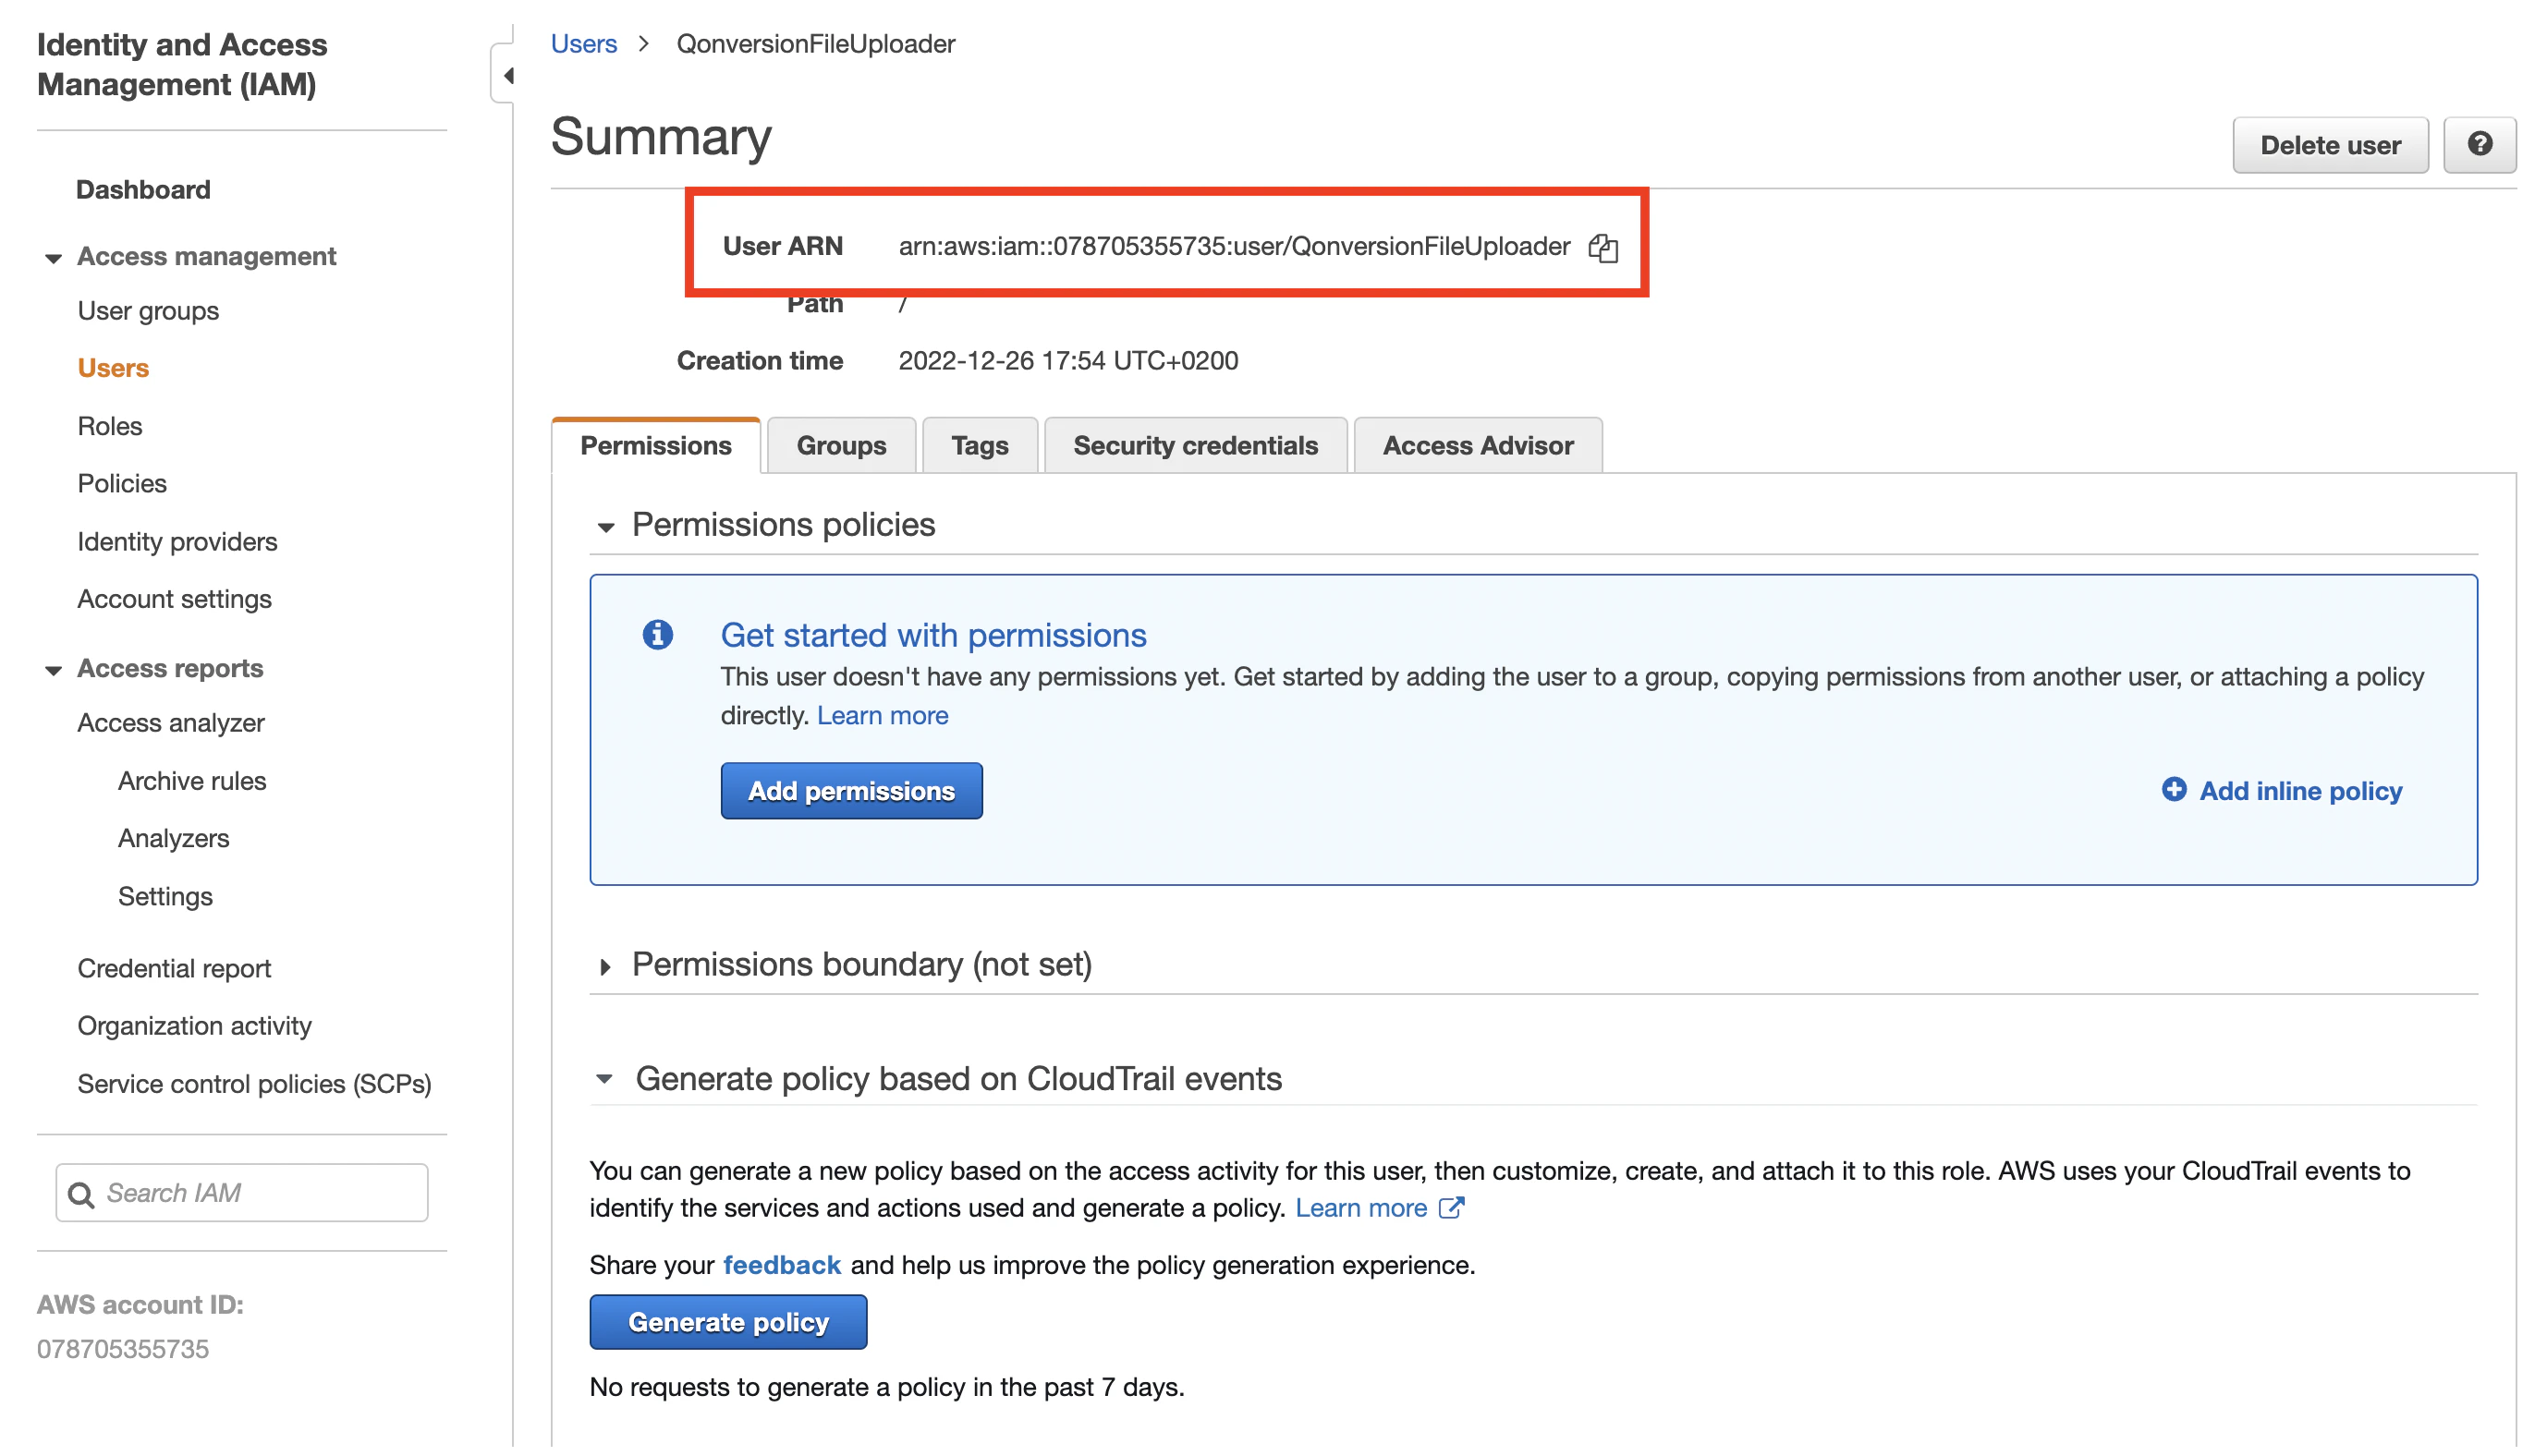Focus the Search IAM input field
Viewport: 2547px width, 1456px height.
260,1193
